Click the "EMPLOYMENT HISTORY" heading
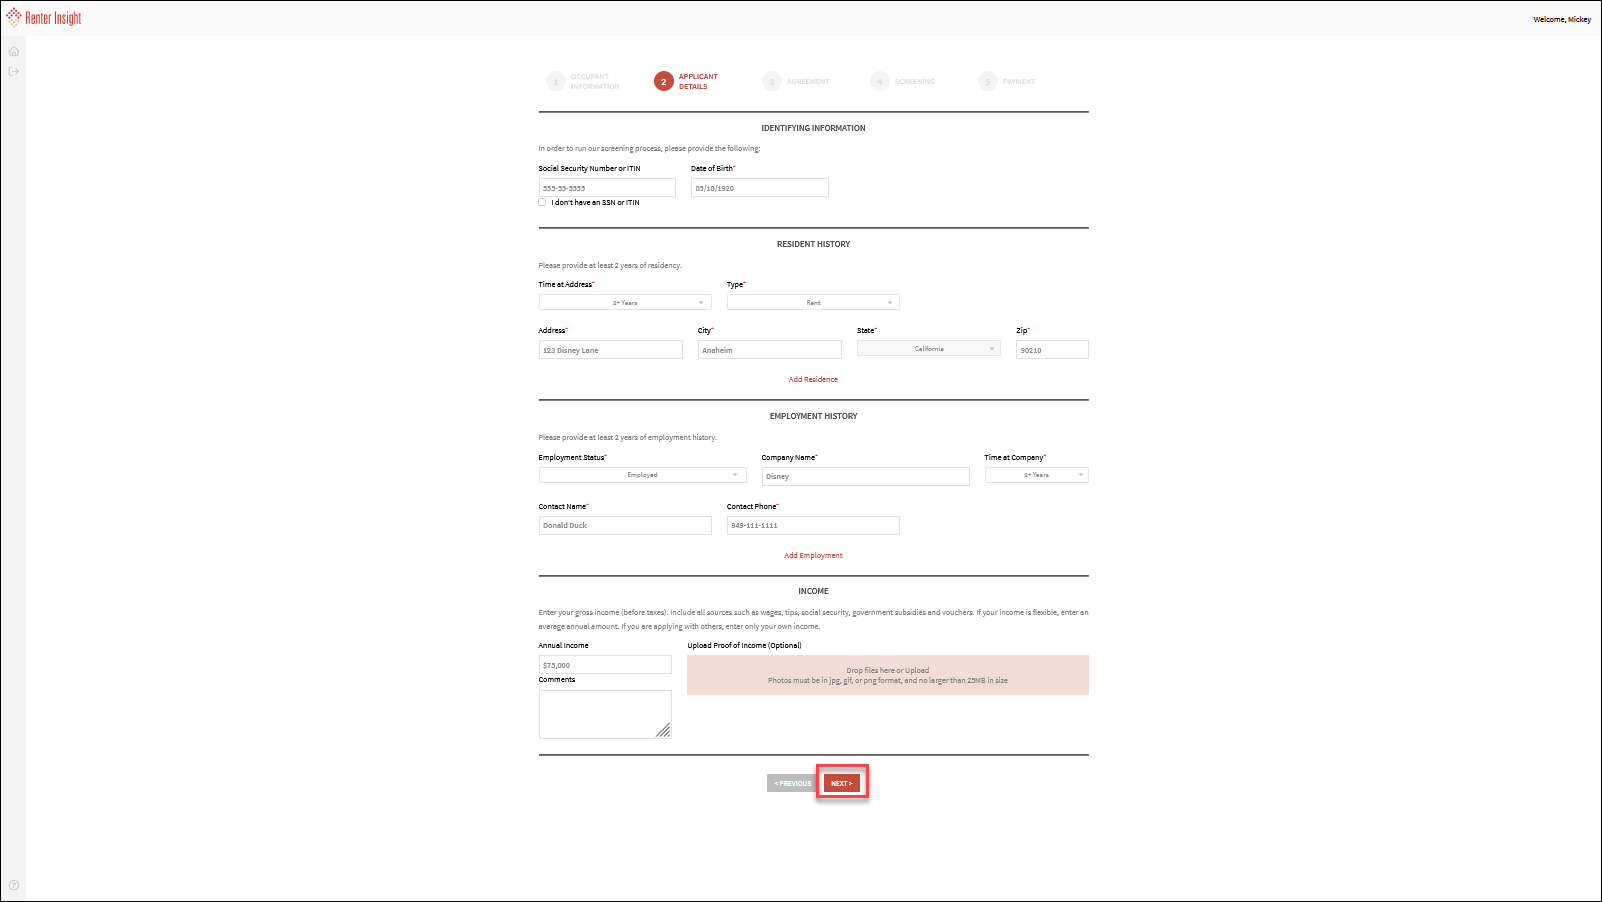 pos(813,416)
